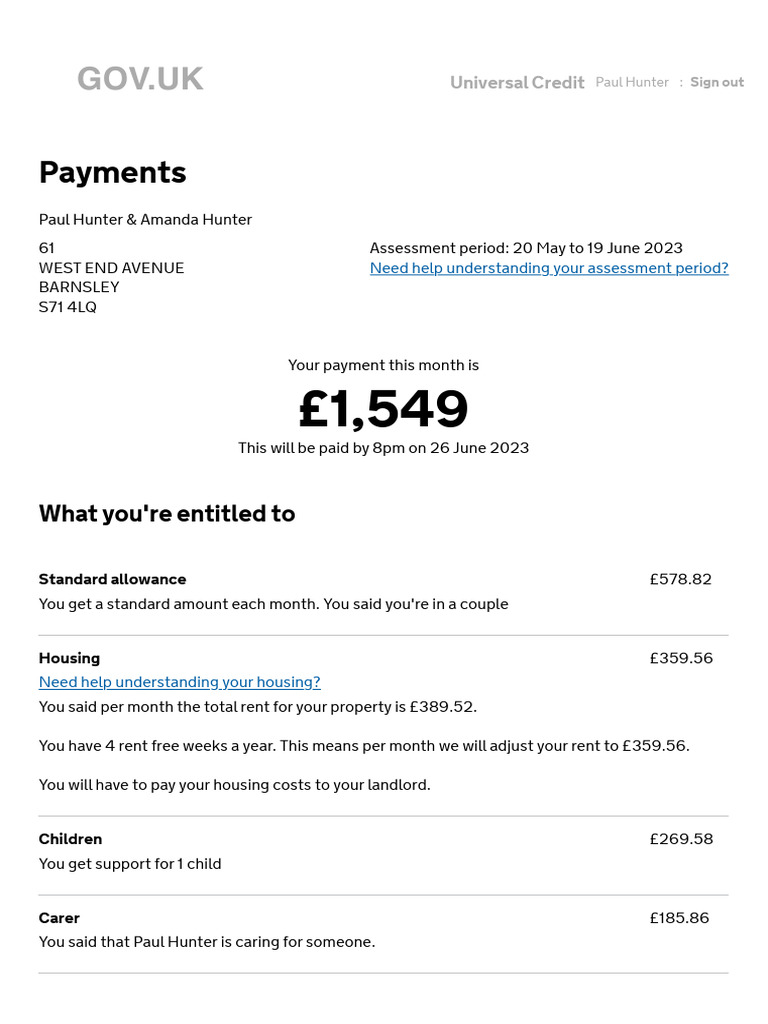Click the £578.82 standard allowance amount
The image size is (768, 1024).
[x=681, y=579]
